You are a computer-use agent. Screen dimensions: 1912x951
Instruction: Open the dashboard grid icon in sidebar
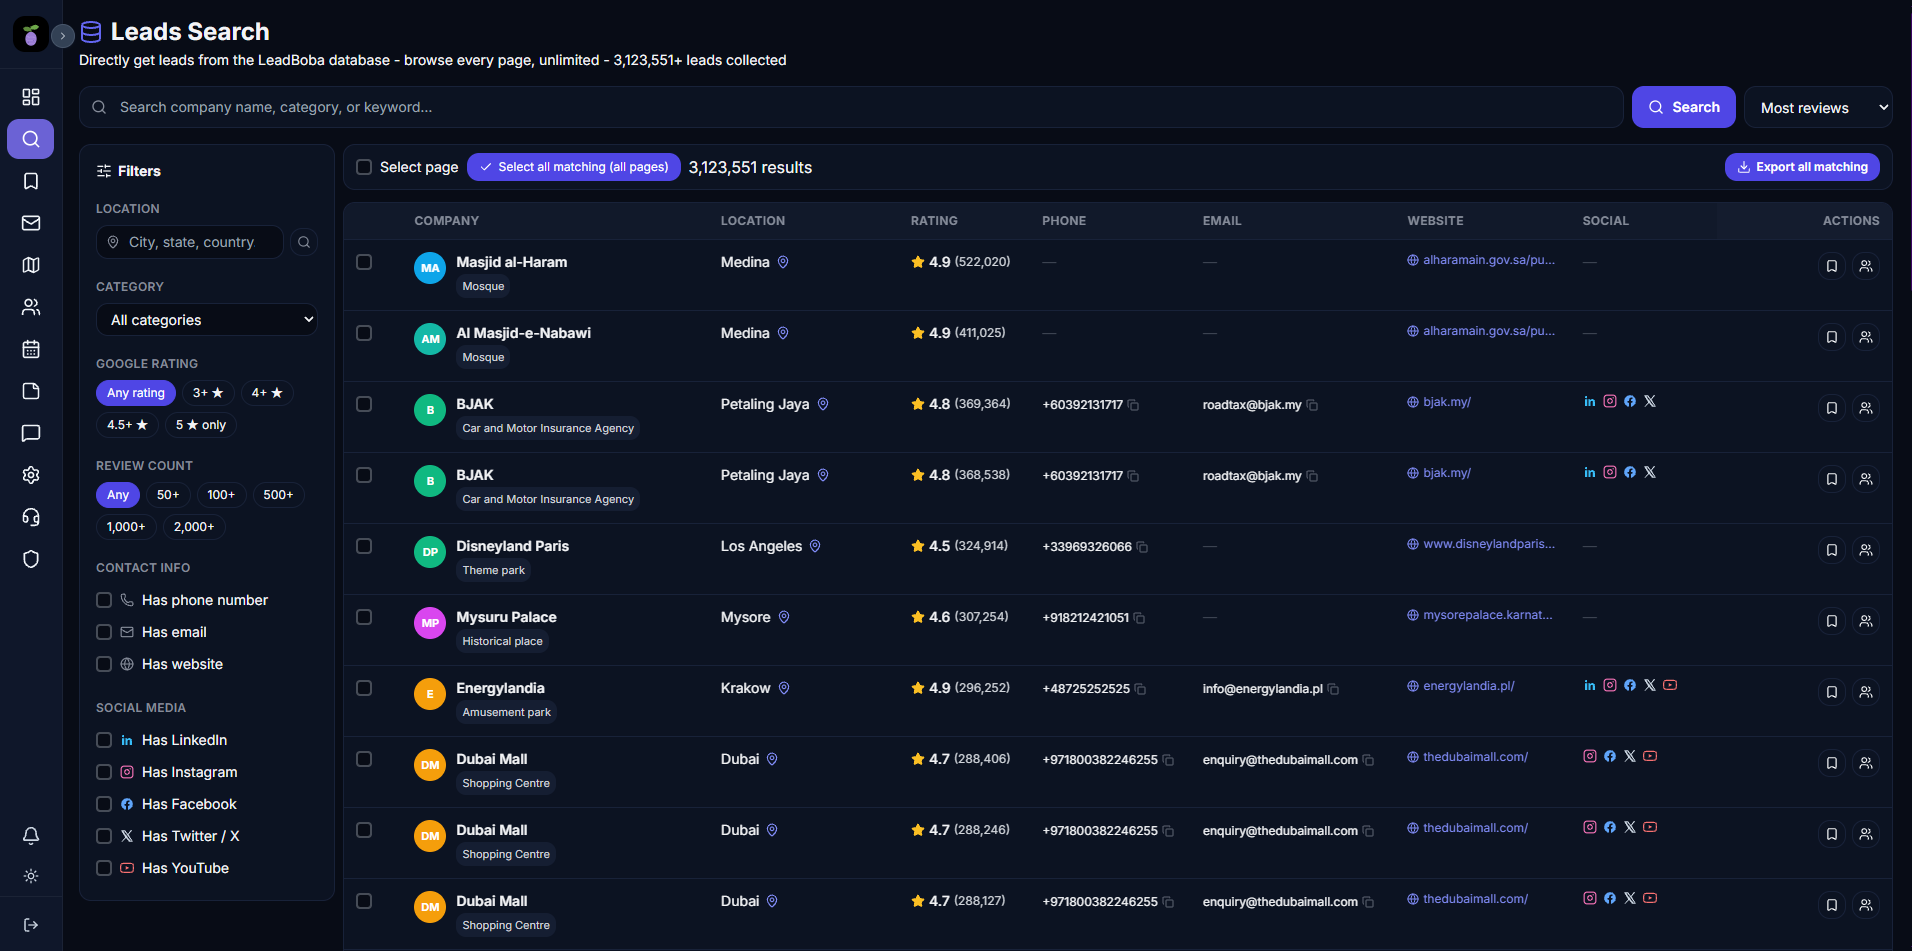(31, 97)
